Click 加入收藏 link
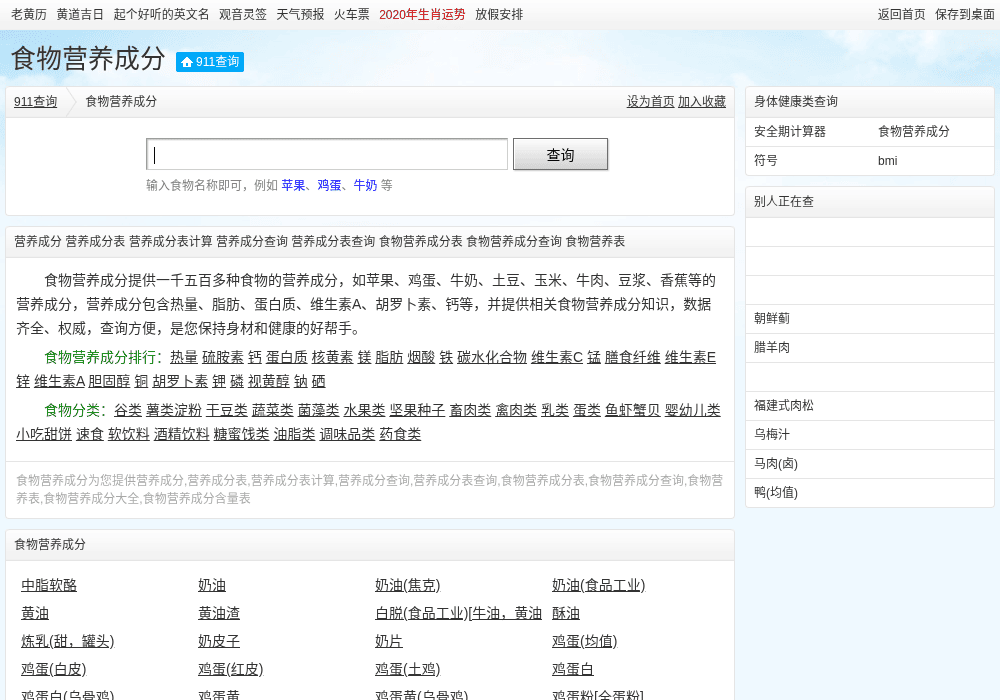 point(702,101)
